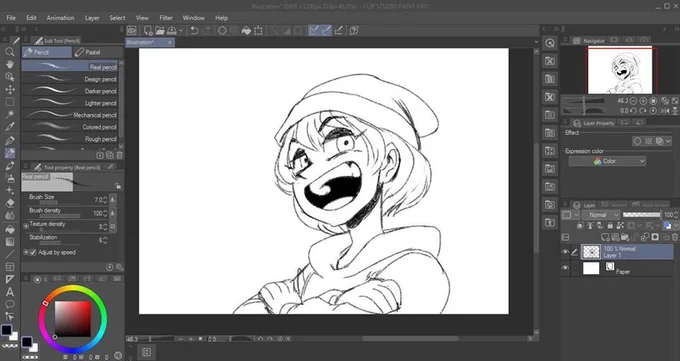This screenshot has height=361, width=680.
Task: Click the Redo arrow in command bar
Action: [x=206, y=30]
